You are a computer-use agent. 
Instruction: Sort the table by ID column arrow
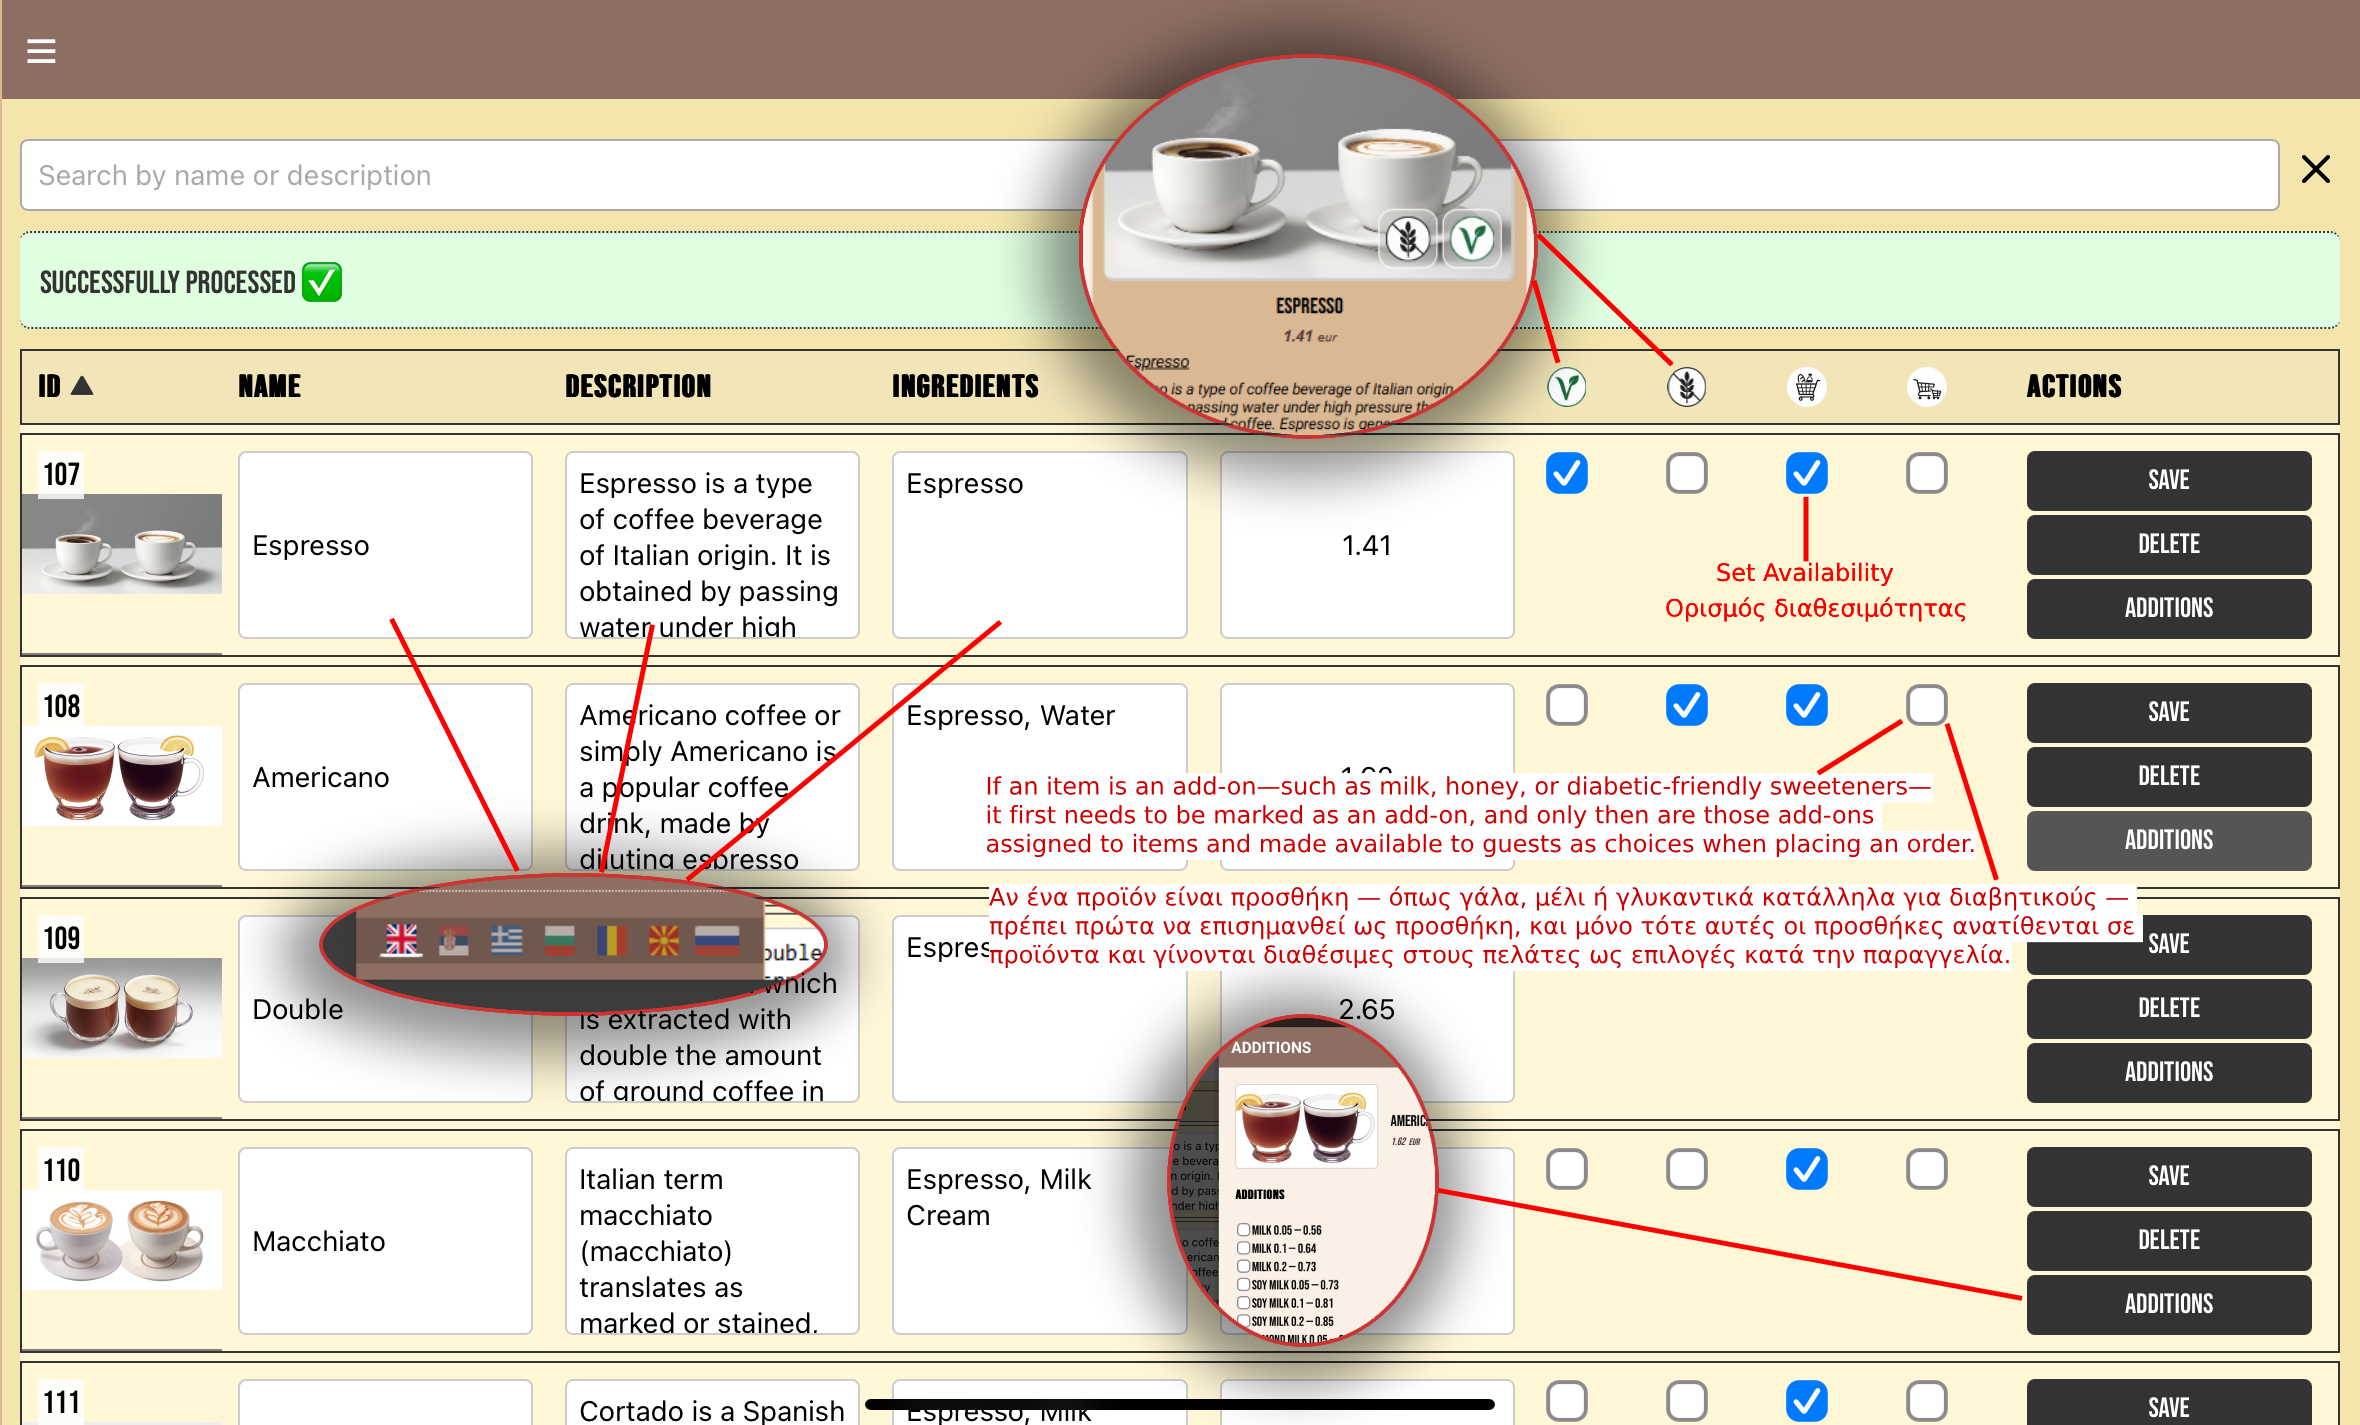coord(83,386)
